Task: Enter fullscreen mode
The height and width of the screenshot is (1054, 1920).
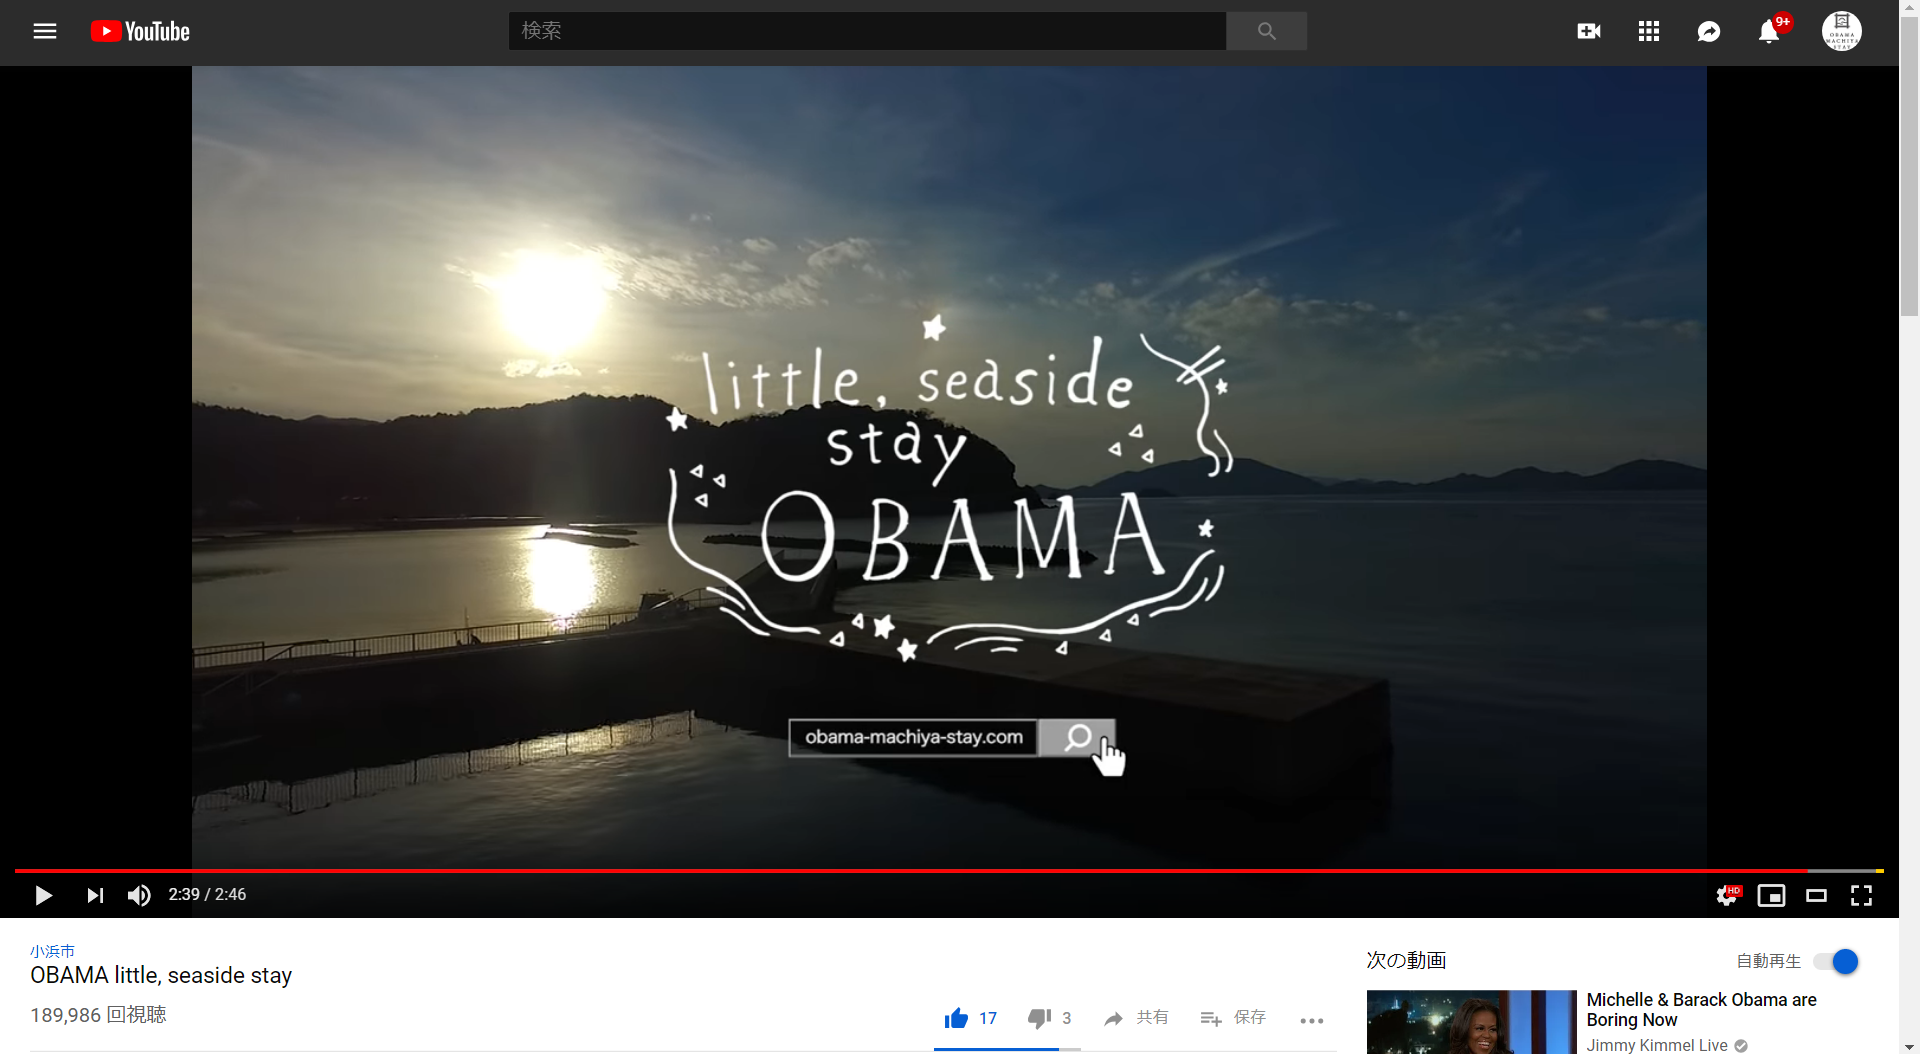Action: pyautogui.click(x=1861, y=896)
